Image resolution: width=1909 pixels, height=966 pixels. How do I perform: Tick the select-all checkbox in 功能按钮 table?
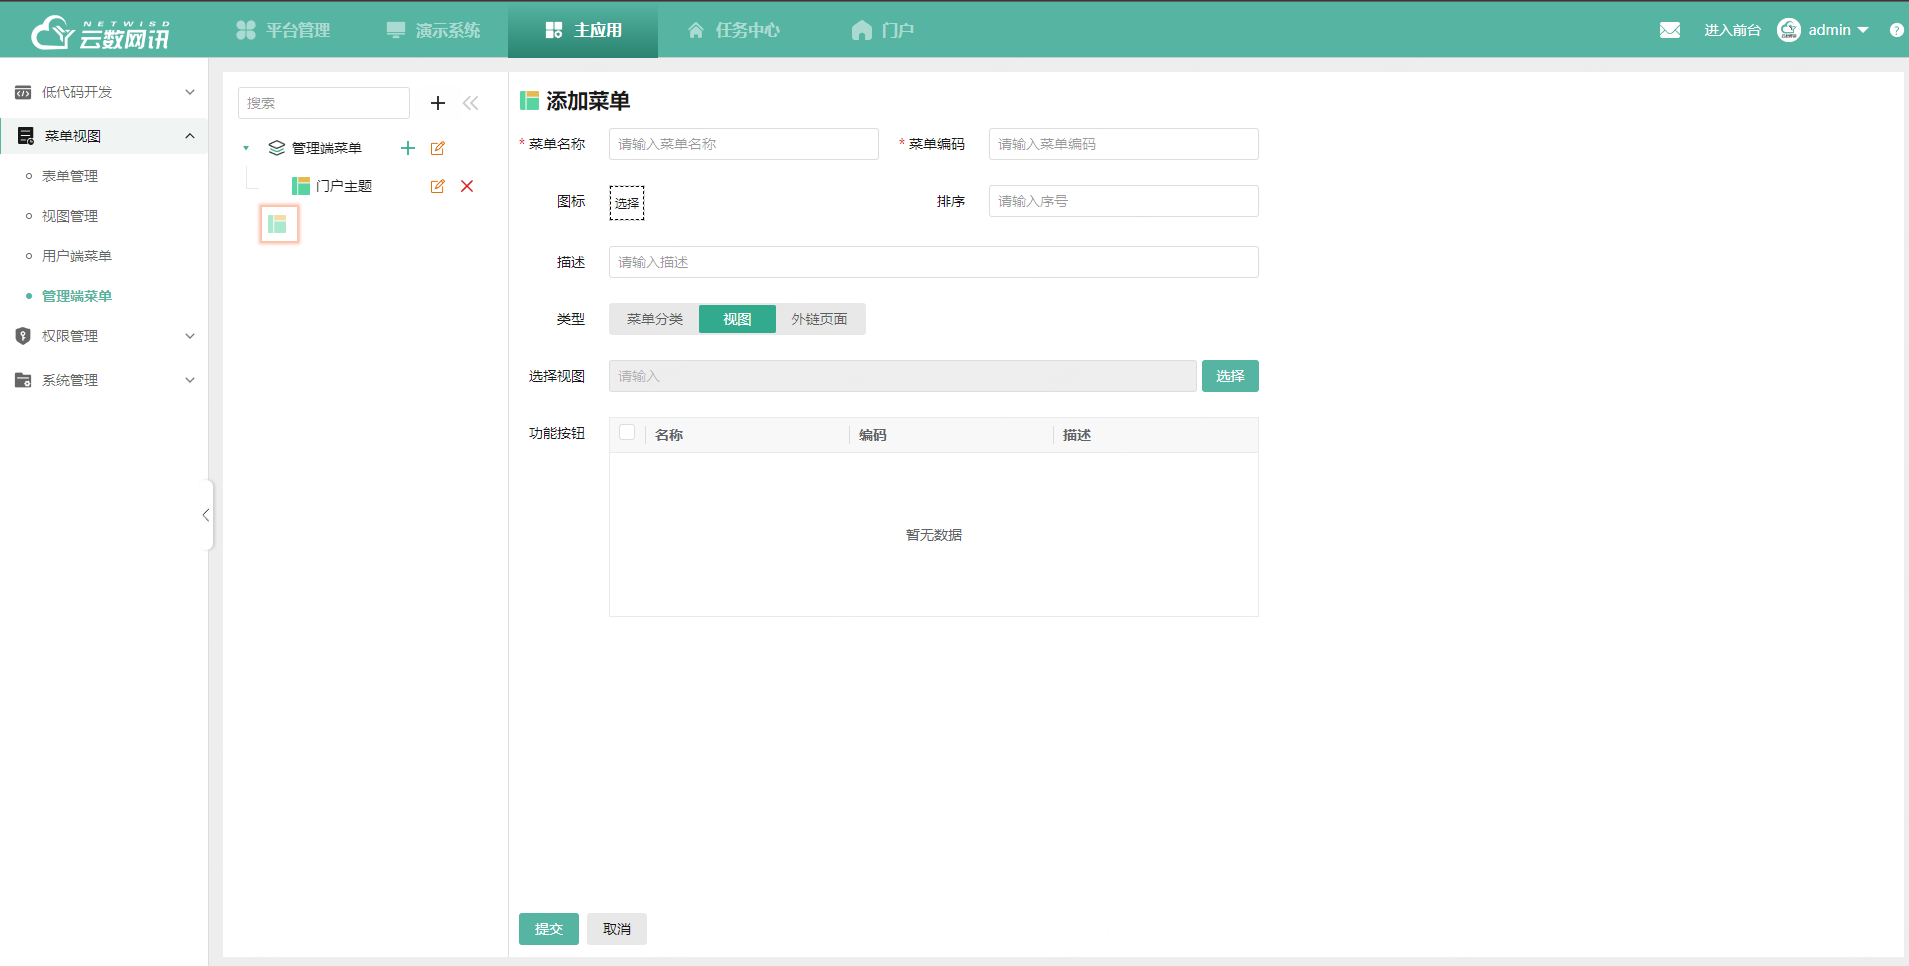(627, 433)
